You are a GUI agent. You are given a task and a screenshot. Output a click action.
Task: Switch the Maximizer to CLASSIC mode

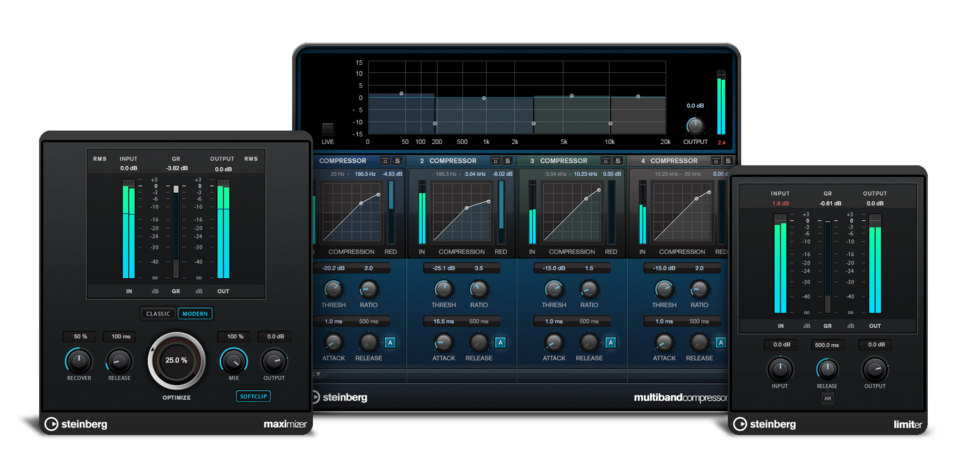(x=158, y=314)
